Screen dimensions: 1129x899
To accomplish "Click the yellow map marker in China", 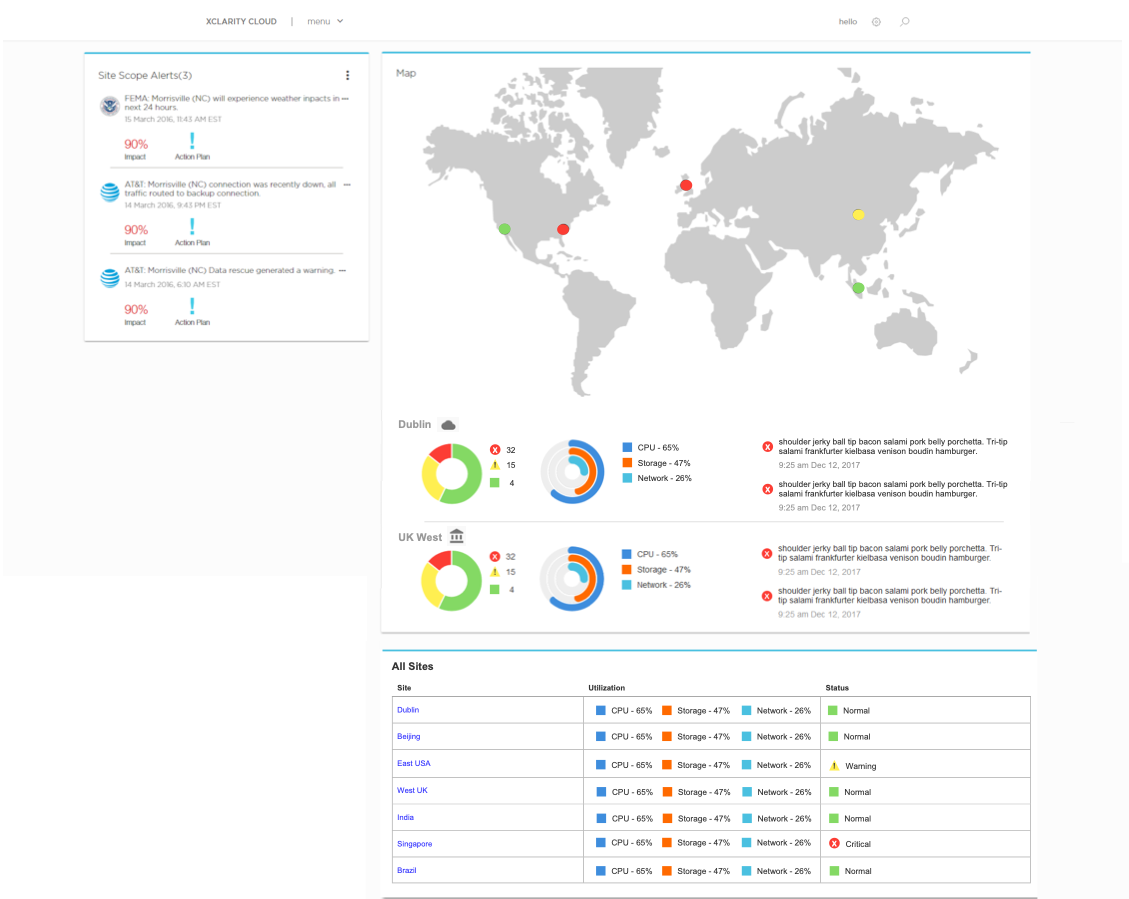I will [x=858, y=215].
